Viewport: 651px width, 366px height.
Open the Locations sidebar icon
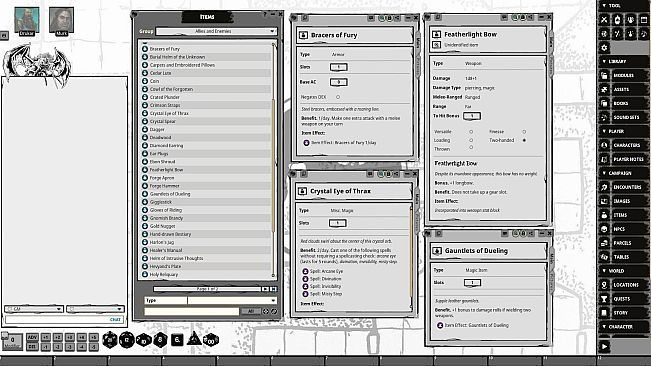coord(604,285)
